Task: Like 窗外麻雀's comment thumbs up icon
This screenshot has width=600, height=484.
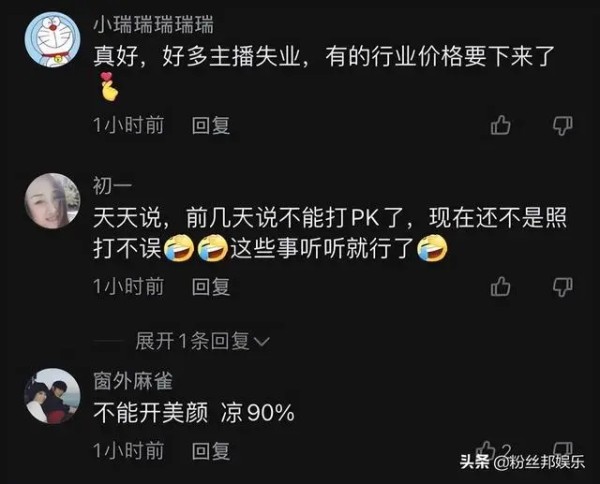Action: point(486,448)
